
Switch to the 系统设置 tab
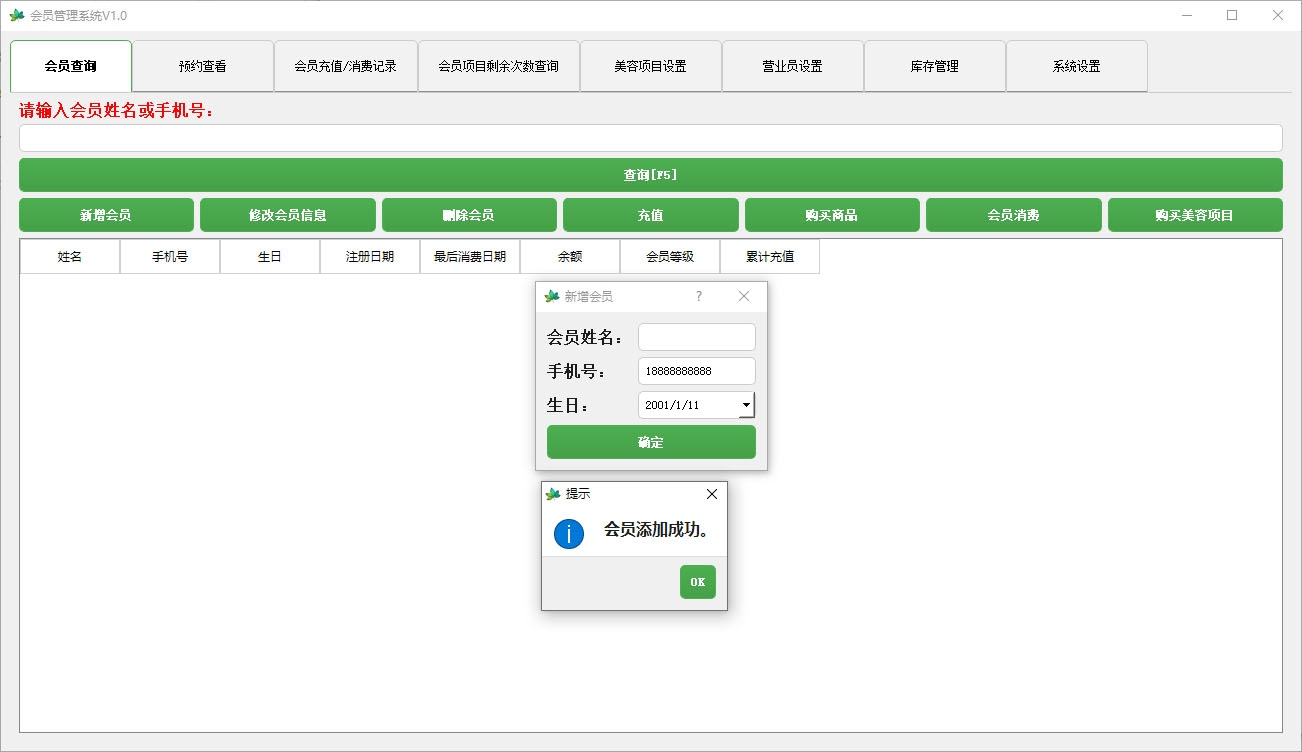coord(1076,65)
